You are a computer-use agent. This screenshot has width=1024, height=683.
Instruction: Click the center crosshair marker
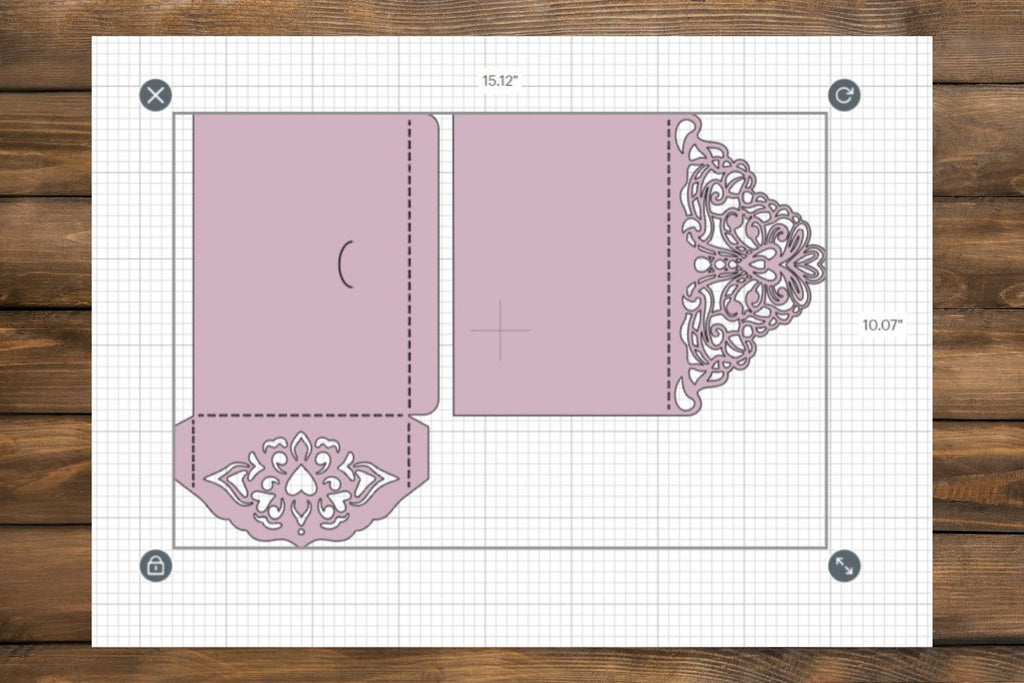tap(500, 330)
